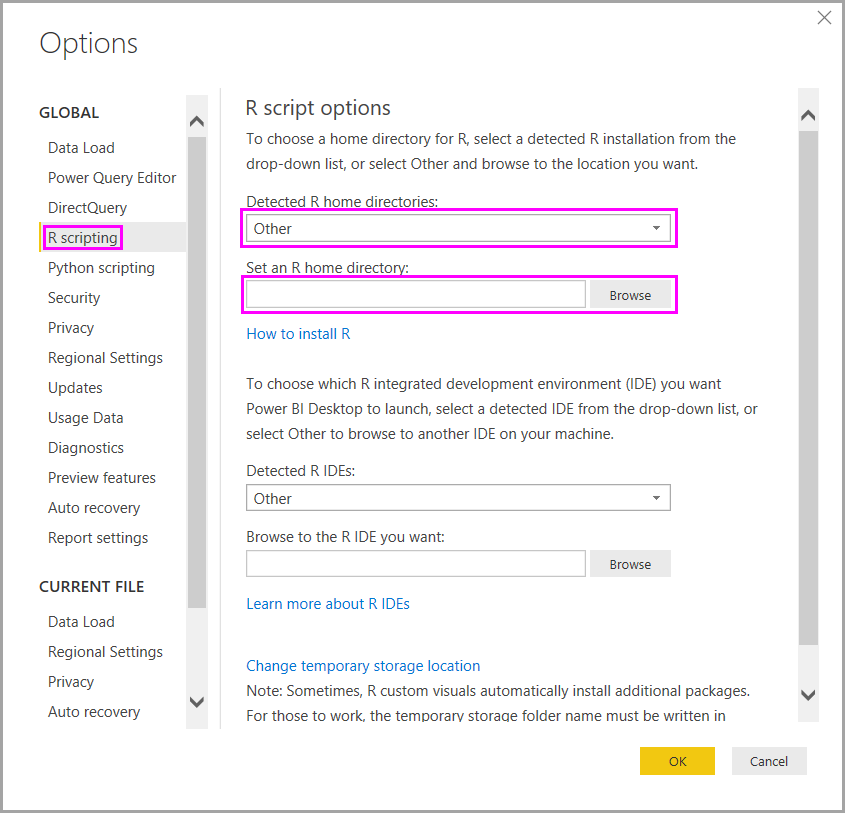The height and width of the screenshot is (813, 845).
Task: Switch to the R scripting page
Action: (82, 237)
